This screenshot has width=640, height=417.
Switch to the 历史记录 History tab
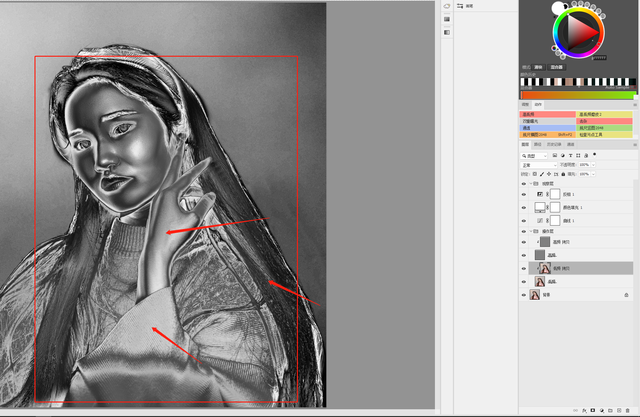pos(554,144)
